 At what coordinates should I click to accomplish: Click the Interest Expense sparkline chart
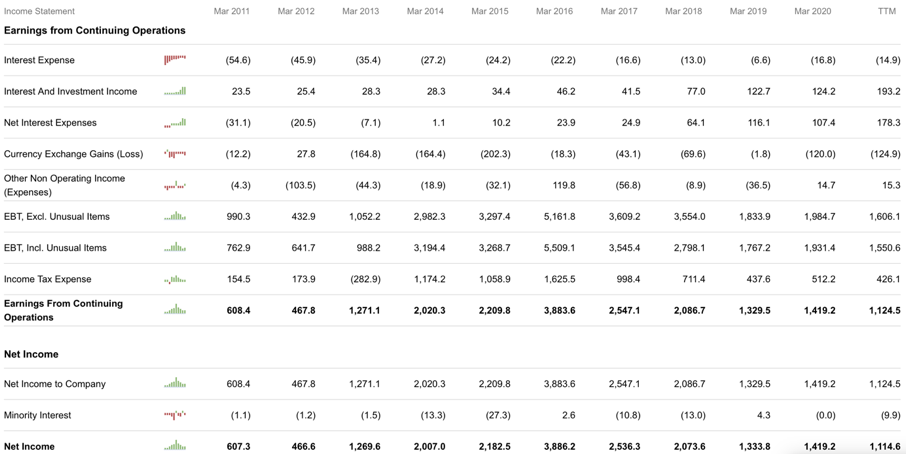point(175,59)
